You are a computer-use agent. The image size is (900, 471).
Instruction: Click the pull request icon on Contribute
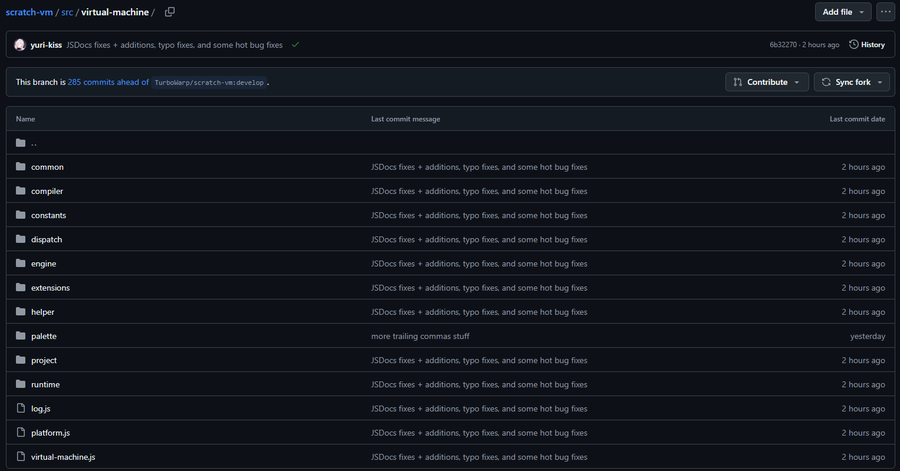(x=738, y=82)
